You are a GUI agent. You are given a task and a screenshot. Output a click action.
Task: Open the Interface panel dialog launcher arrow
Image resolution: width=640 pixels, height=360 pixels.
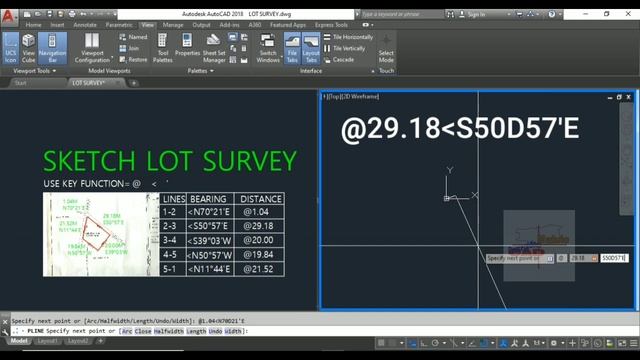pos(373,71)
